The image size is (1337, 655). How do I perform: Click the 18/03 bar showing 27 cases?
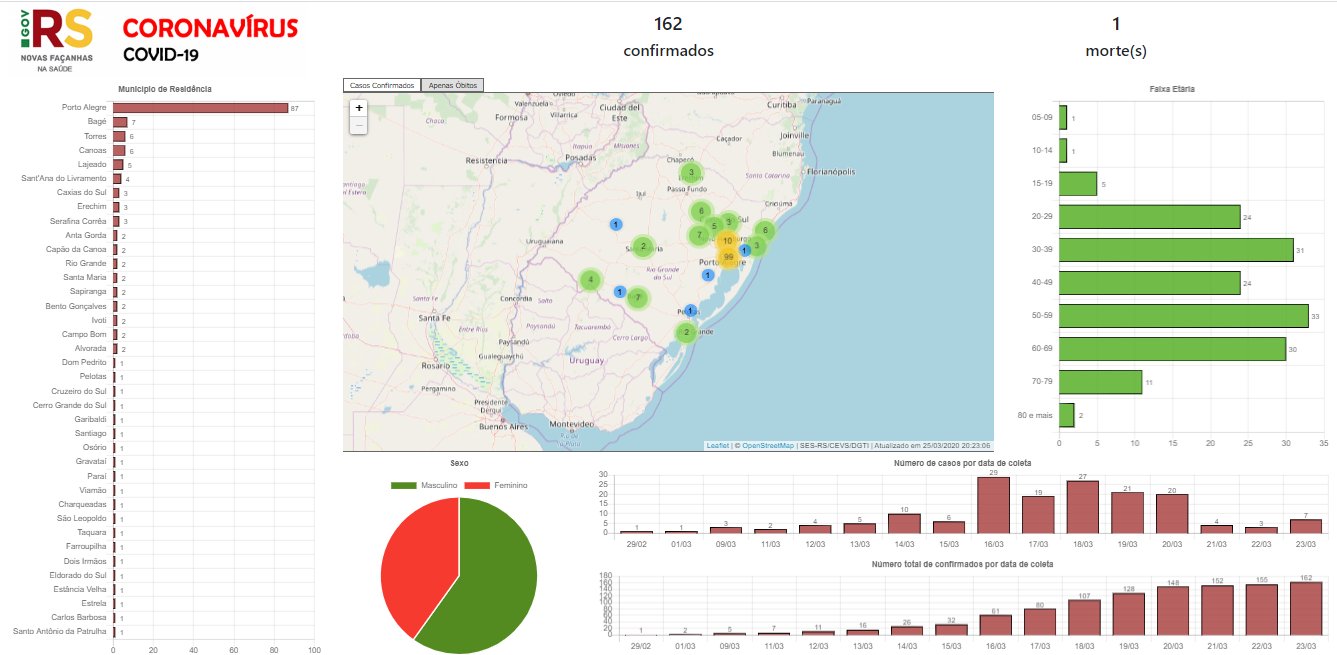(1082, 507)
